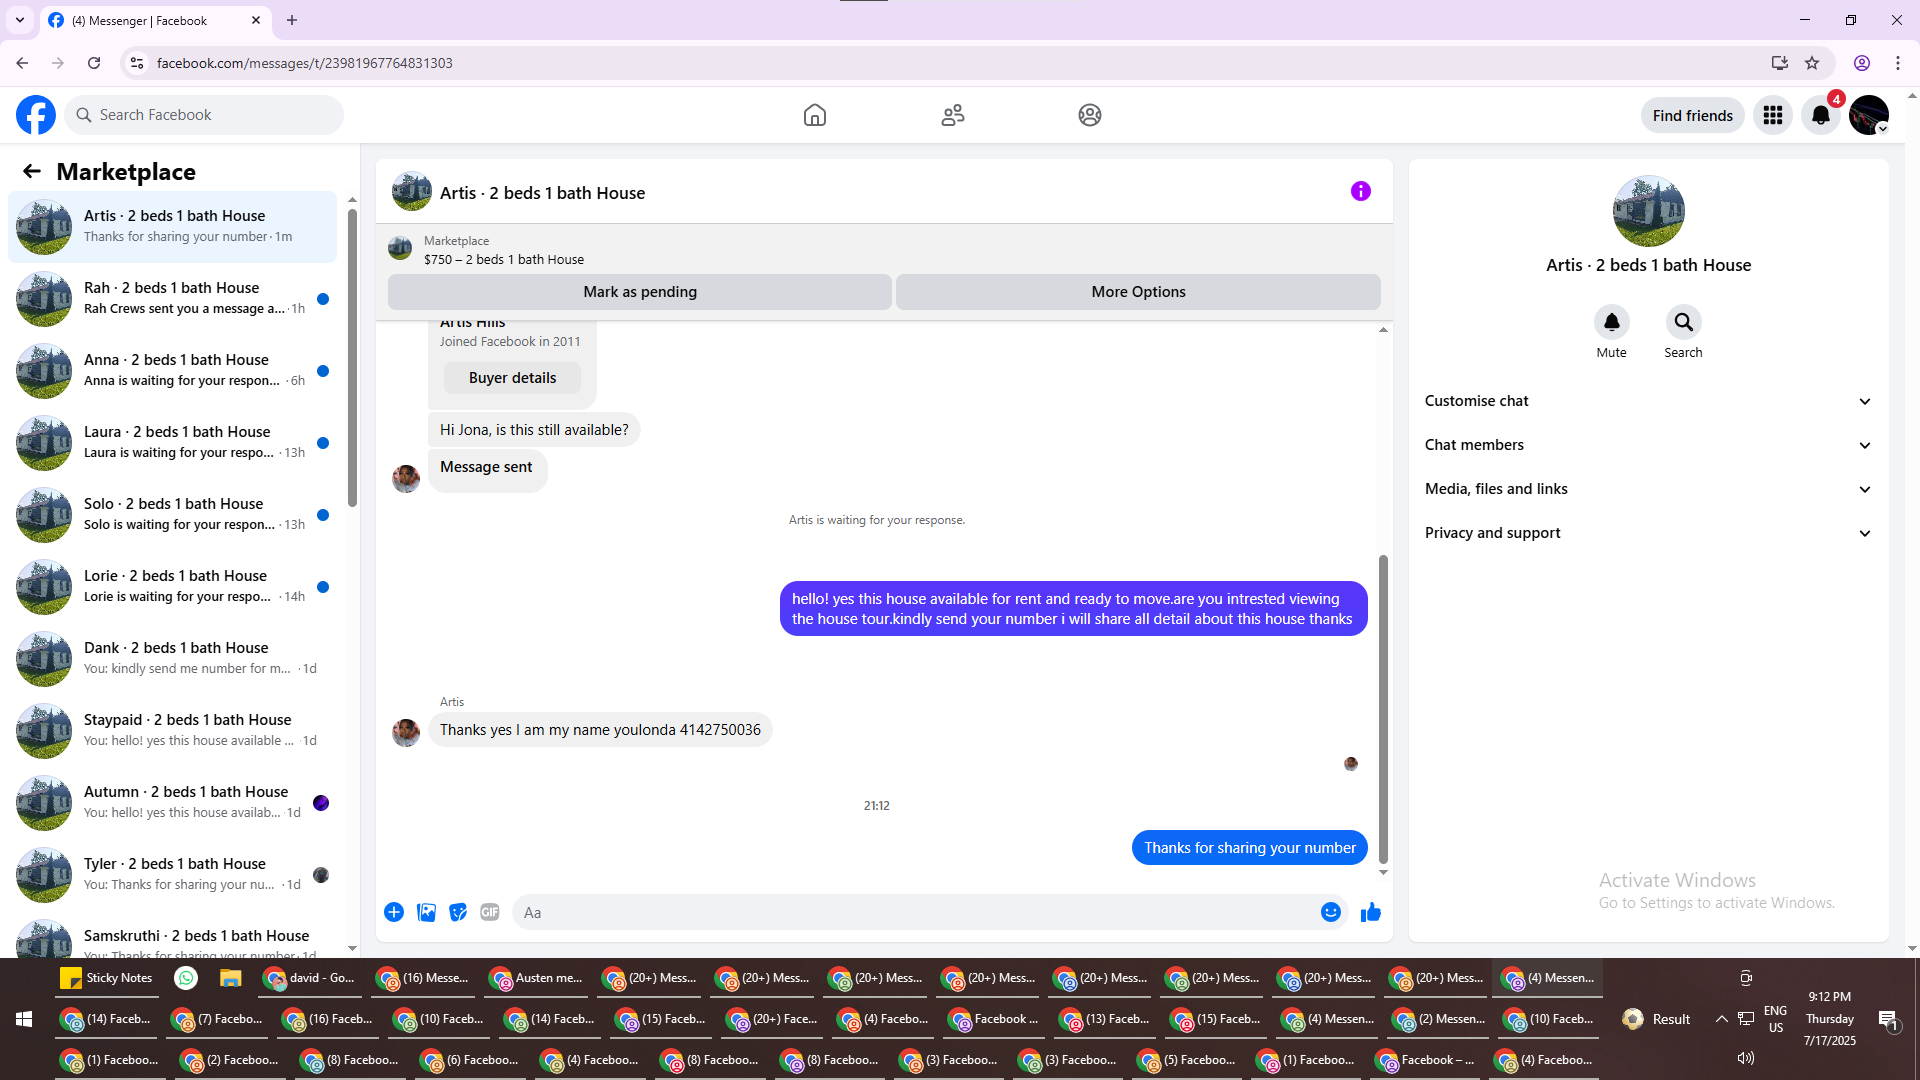Screen dimensions: 1920x1080
Task: Open Artis chat profile picture in right panel
Action: [x=1649, y=211]
